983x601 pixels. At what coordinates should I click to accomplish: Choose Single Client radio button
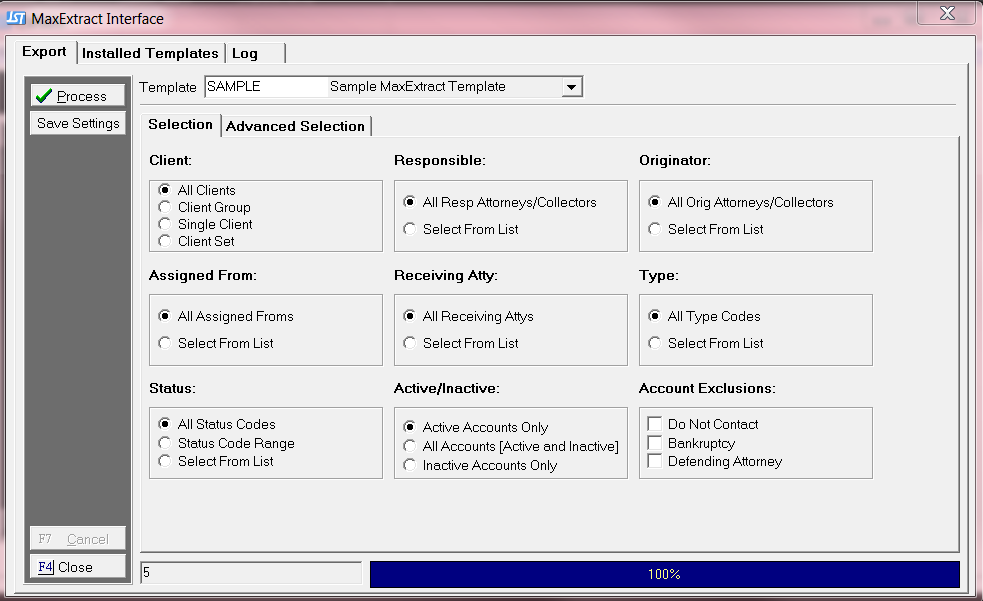pos(165,224)
